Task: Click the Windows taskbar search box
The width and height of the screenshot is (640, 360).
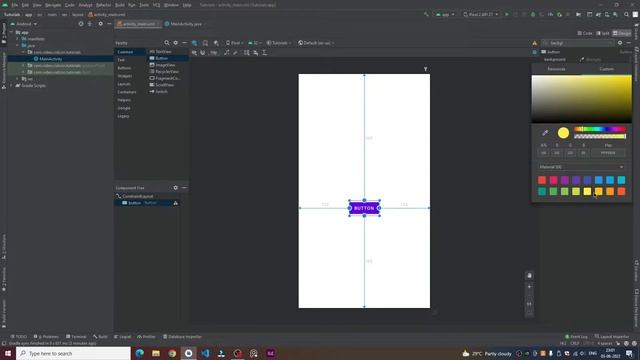Action: click(73, 353)
